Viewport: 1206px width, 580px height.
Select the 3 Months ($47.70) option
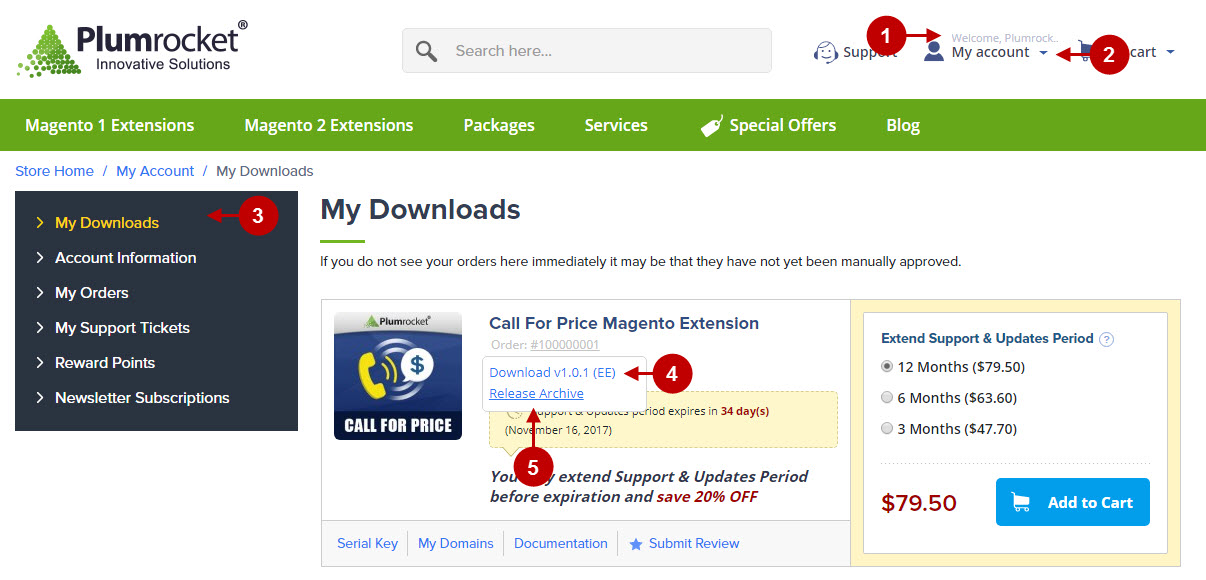click(885, 427)
